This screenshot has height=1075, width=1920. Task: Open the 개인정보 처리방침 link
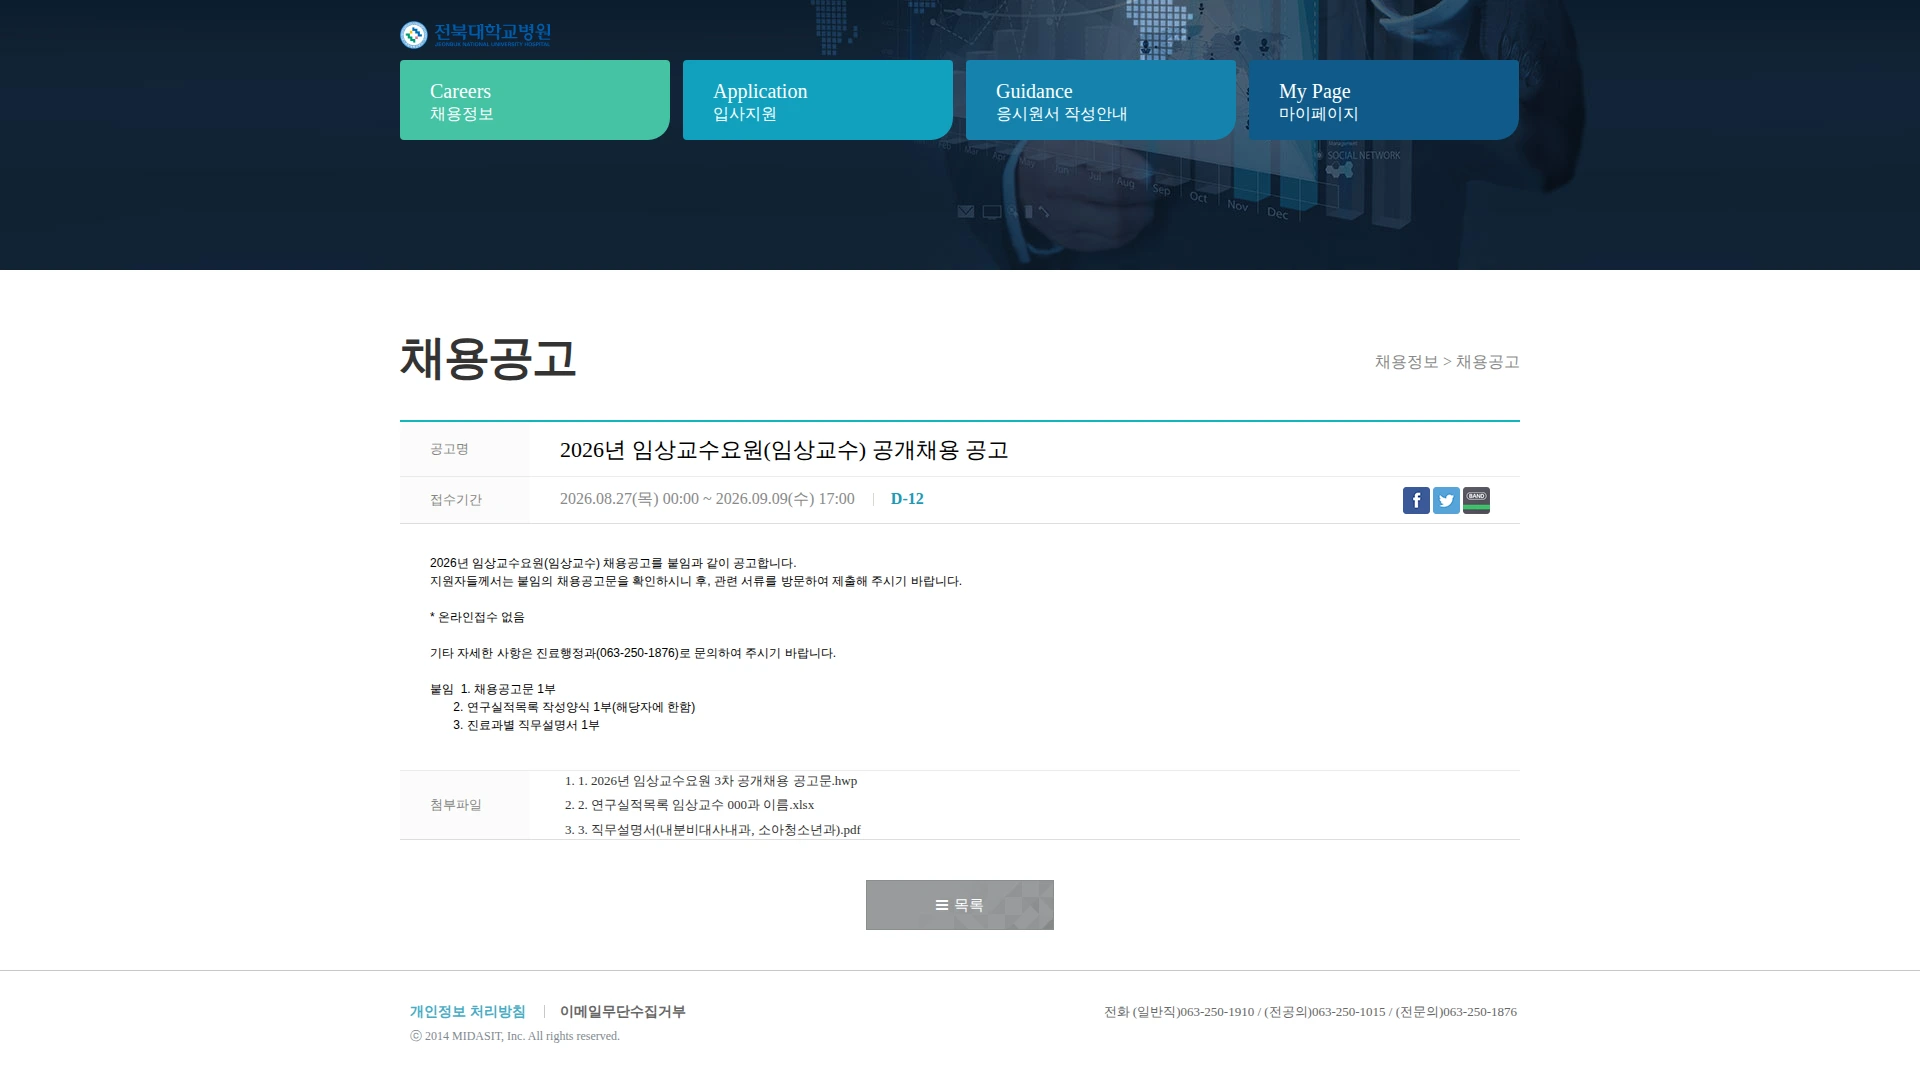point(467,1012)
